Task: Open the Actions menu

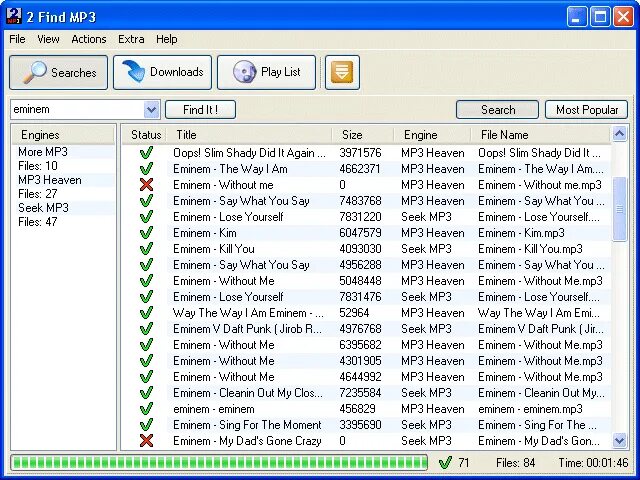Action: [x=89, y=39]
